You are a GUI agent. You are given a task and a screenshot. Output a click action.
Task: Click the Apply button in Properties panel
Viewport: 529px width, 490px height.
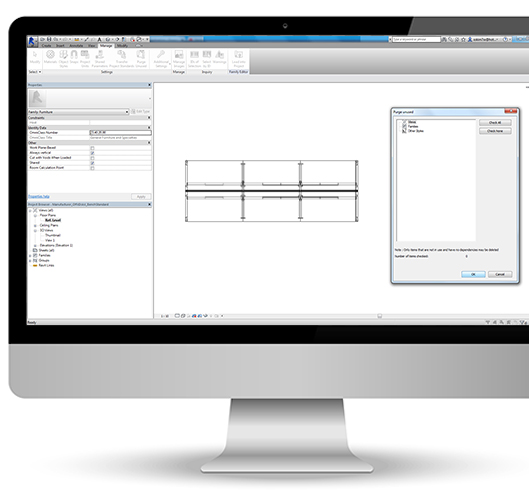coord(141,196)
